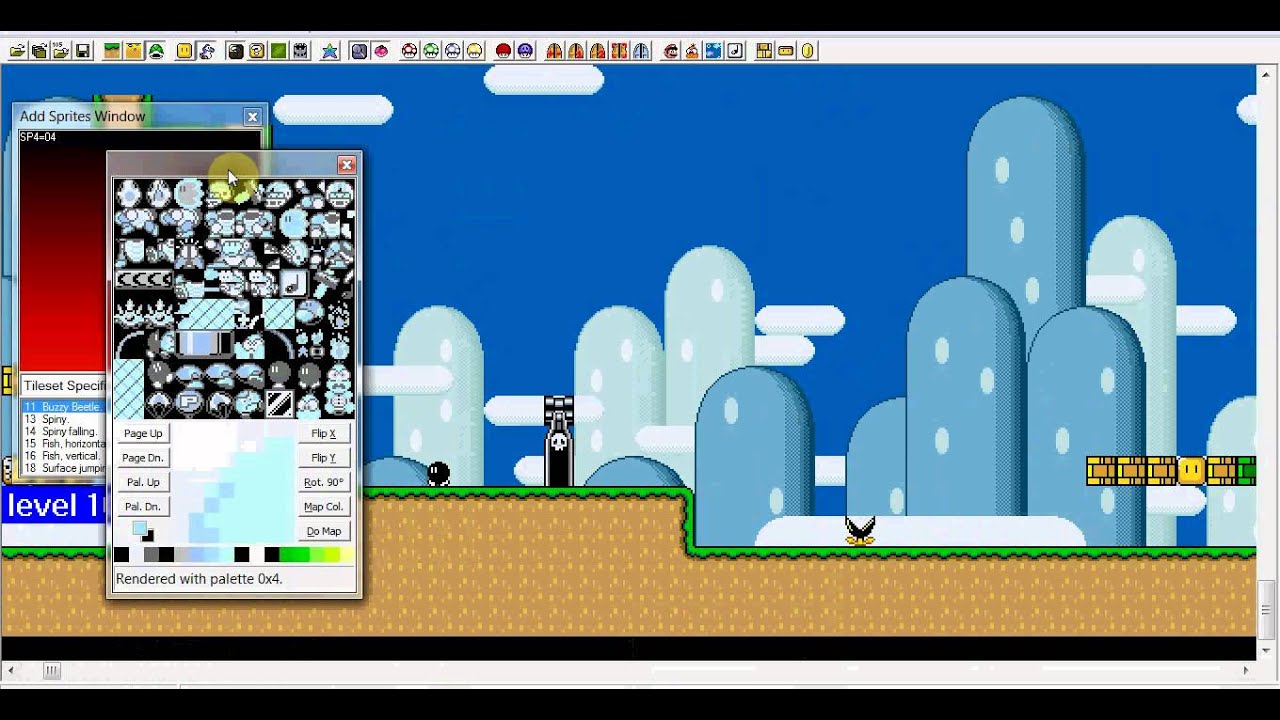The image size is (1280, 720).
Task: Select the Bullet Bill launcher in the level
Action: point(559,441)
